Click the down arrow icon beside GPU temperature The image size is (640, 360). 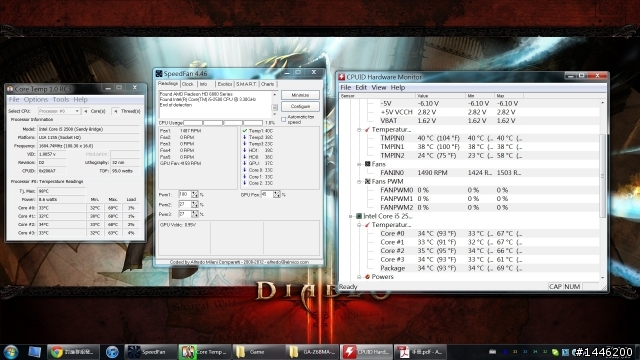244,163
